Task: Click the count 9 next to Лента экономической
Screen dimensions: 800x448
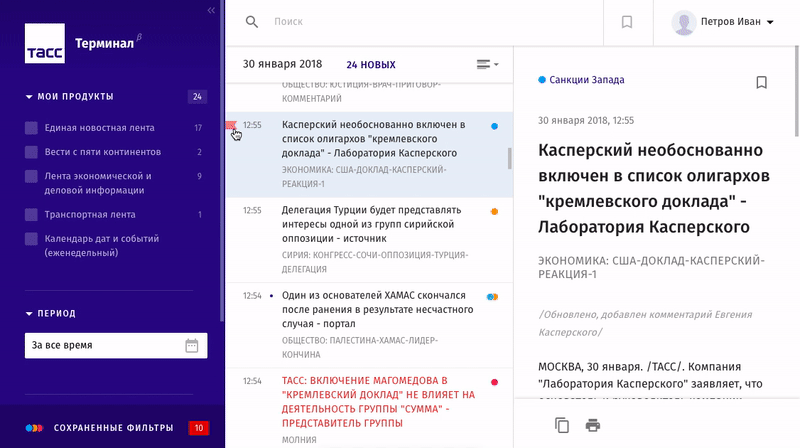Action: tap(199, 176)
